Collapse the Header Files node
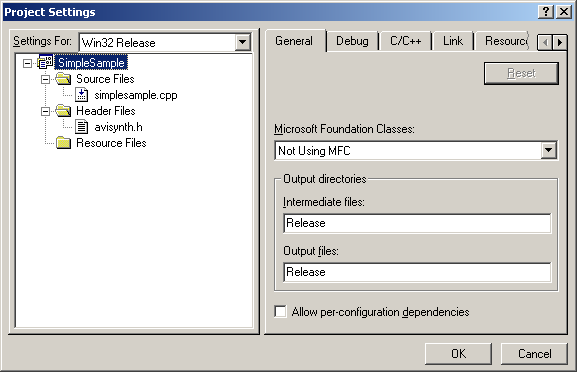 45,111
